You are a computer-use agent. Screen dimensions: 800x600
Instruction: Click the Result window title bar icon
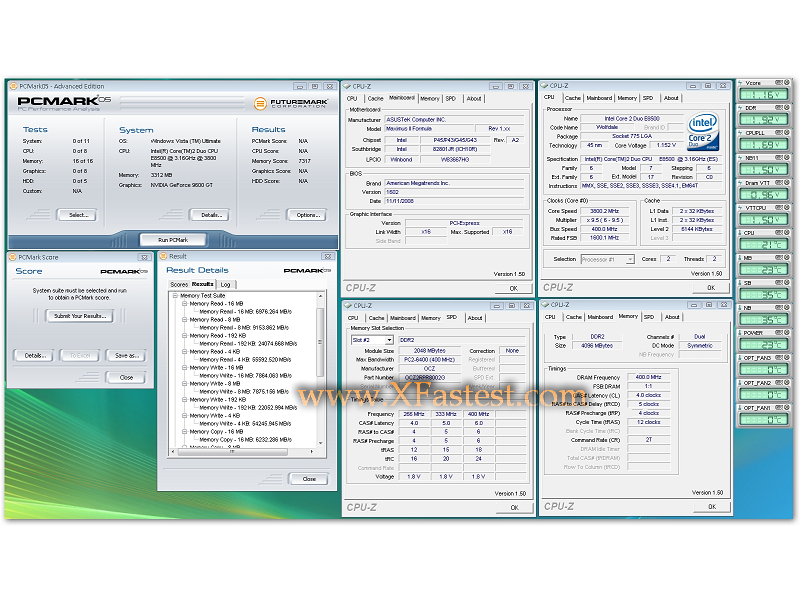(x=163, y=256)
